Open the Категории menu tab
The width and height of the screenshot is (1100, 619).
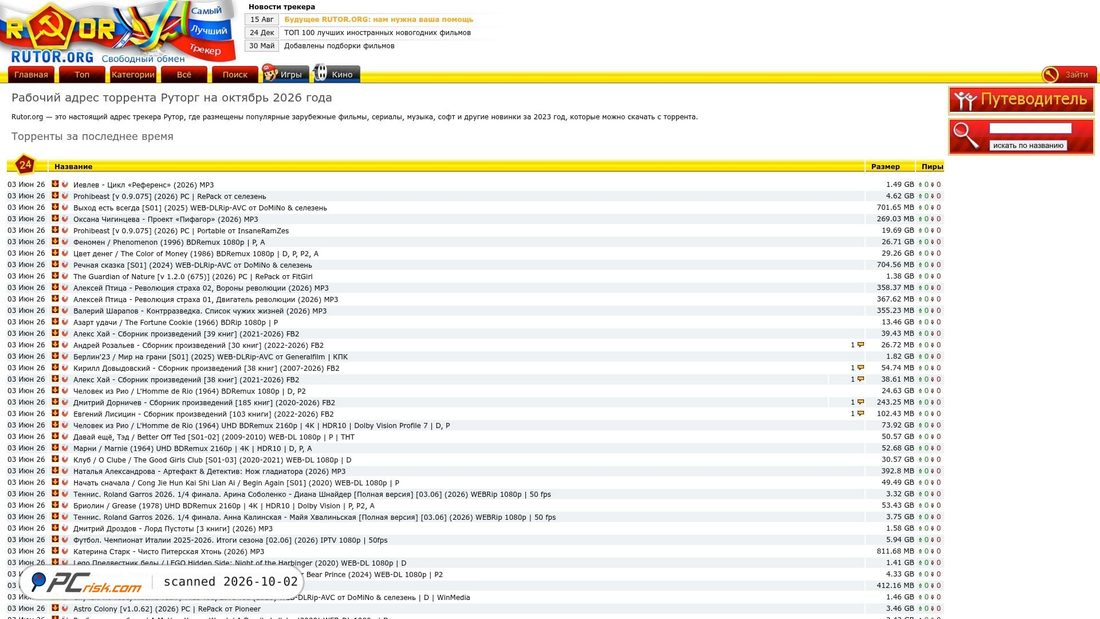pyautogui.click(x=133, y=74)
